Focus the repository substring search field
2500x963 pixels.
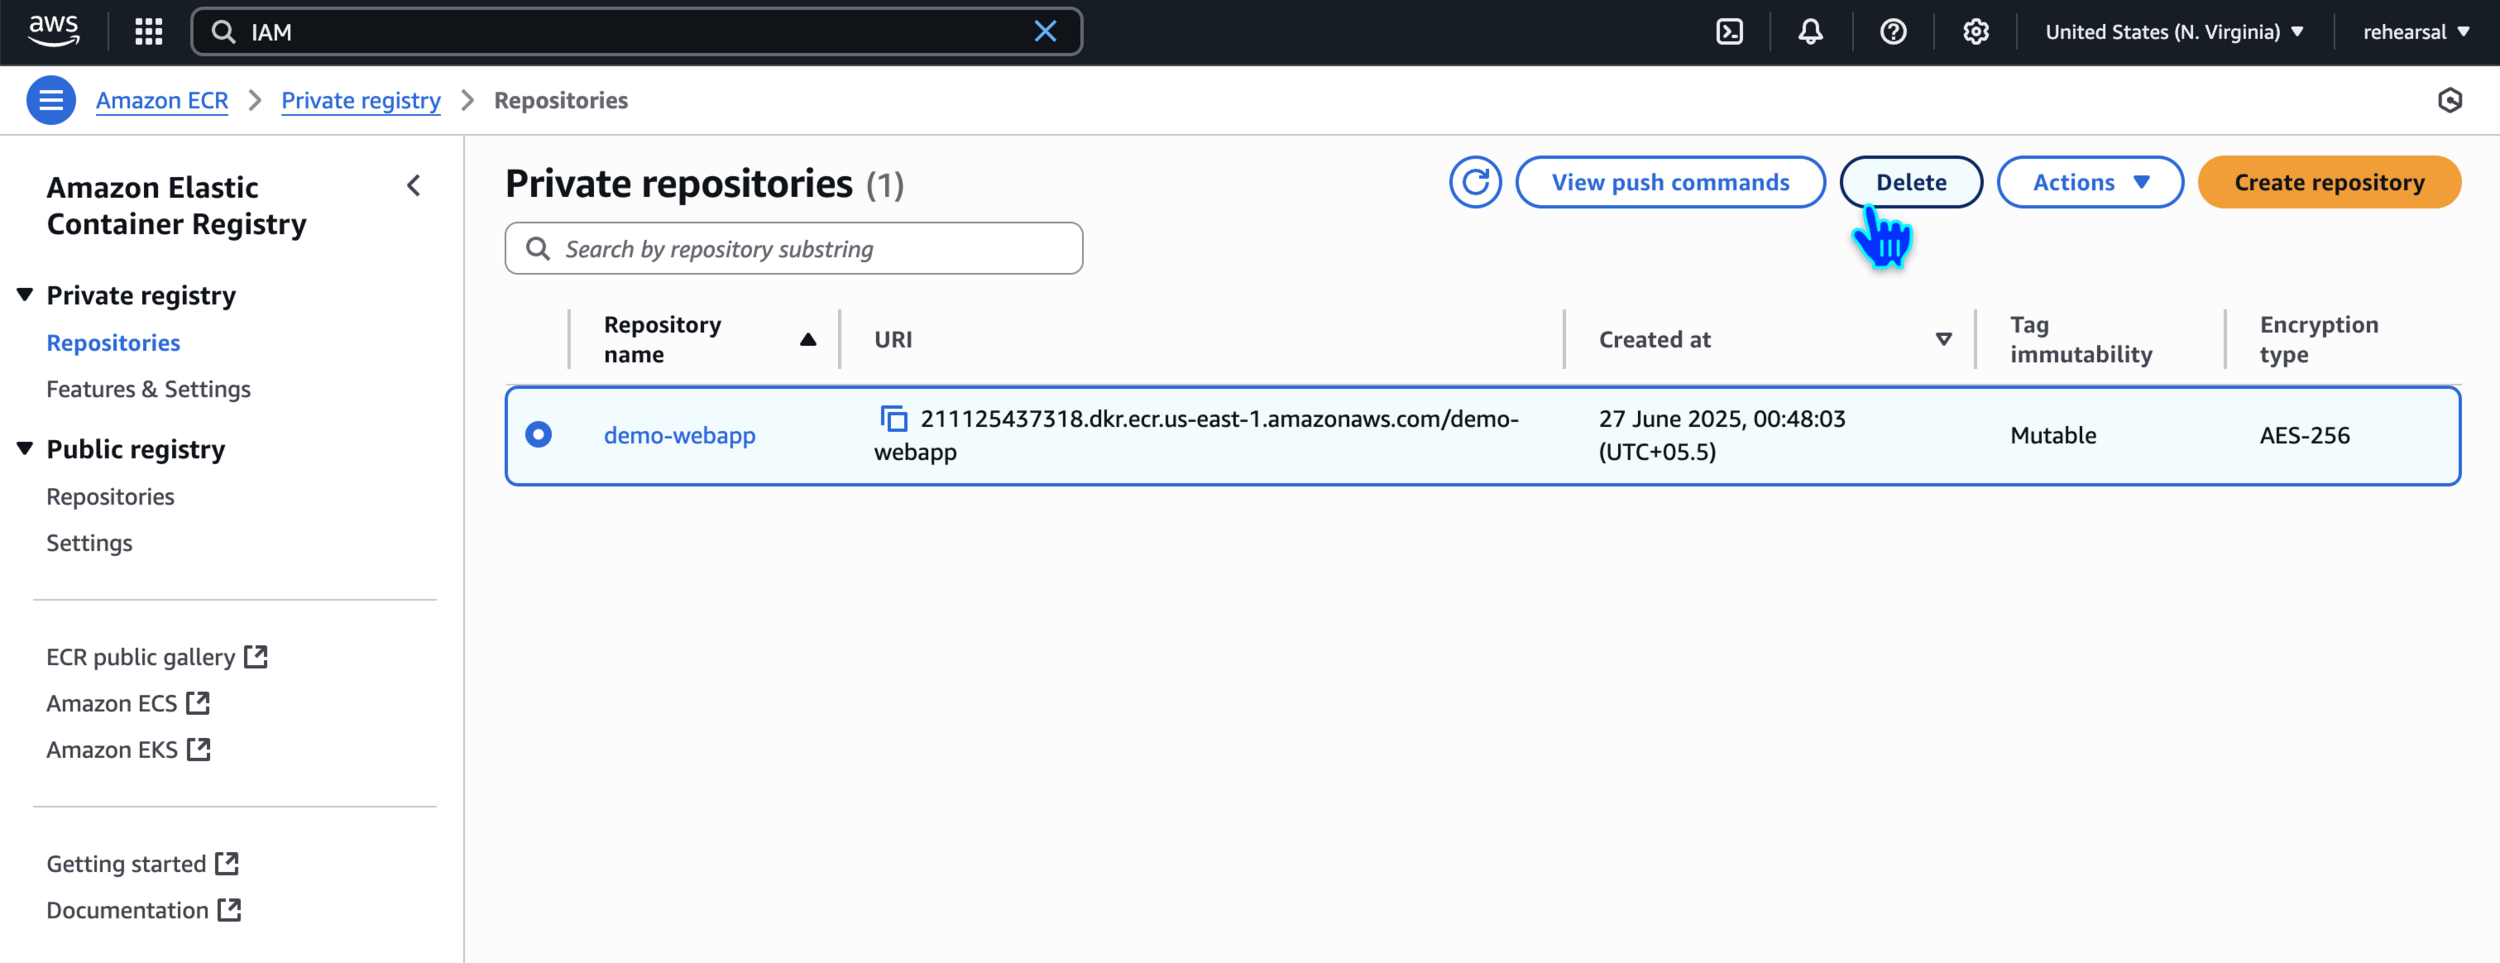tap(794, 249)
